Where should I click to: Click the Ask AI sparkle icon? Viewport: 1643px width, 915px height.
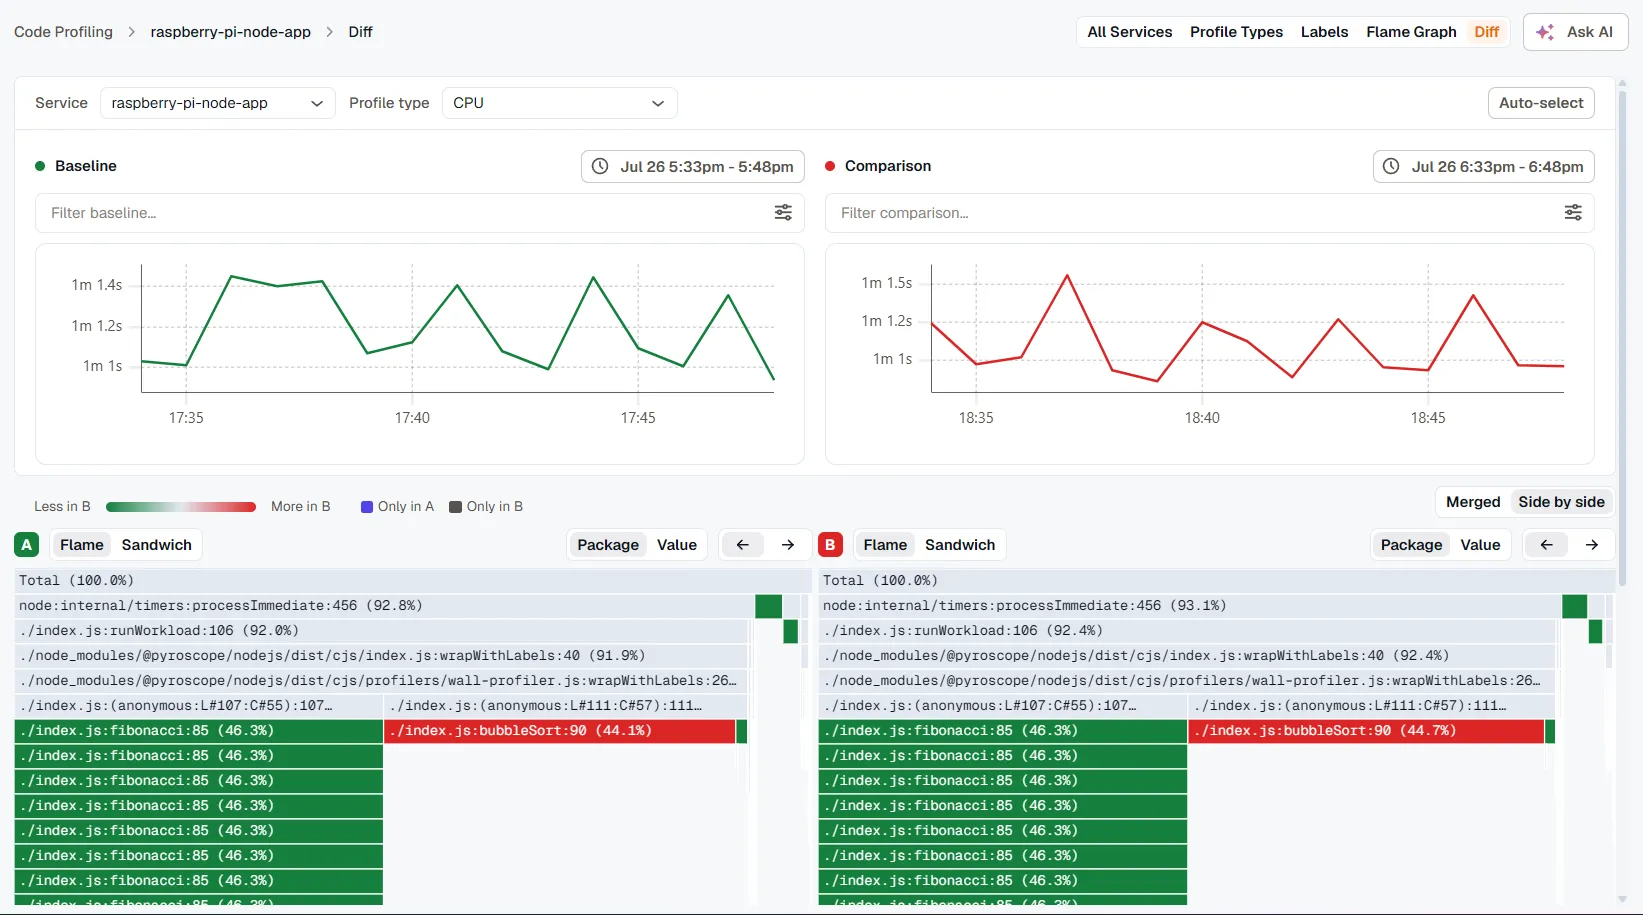click(x=1545, y=32)
